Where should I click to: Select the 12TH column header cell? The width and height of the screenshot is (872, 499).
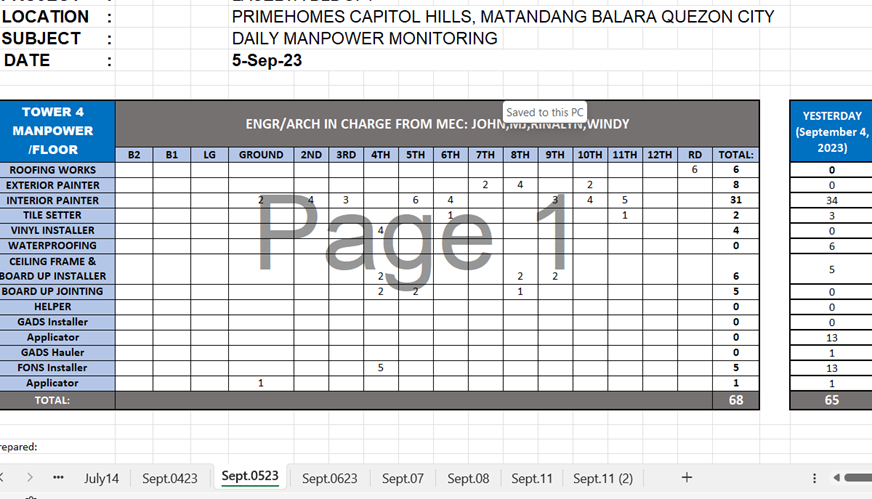click(x=660, y=155)
